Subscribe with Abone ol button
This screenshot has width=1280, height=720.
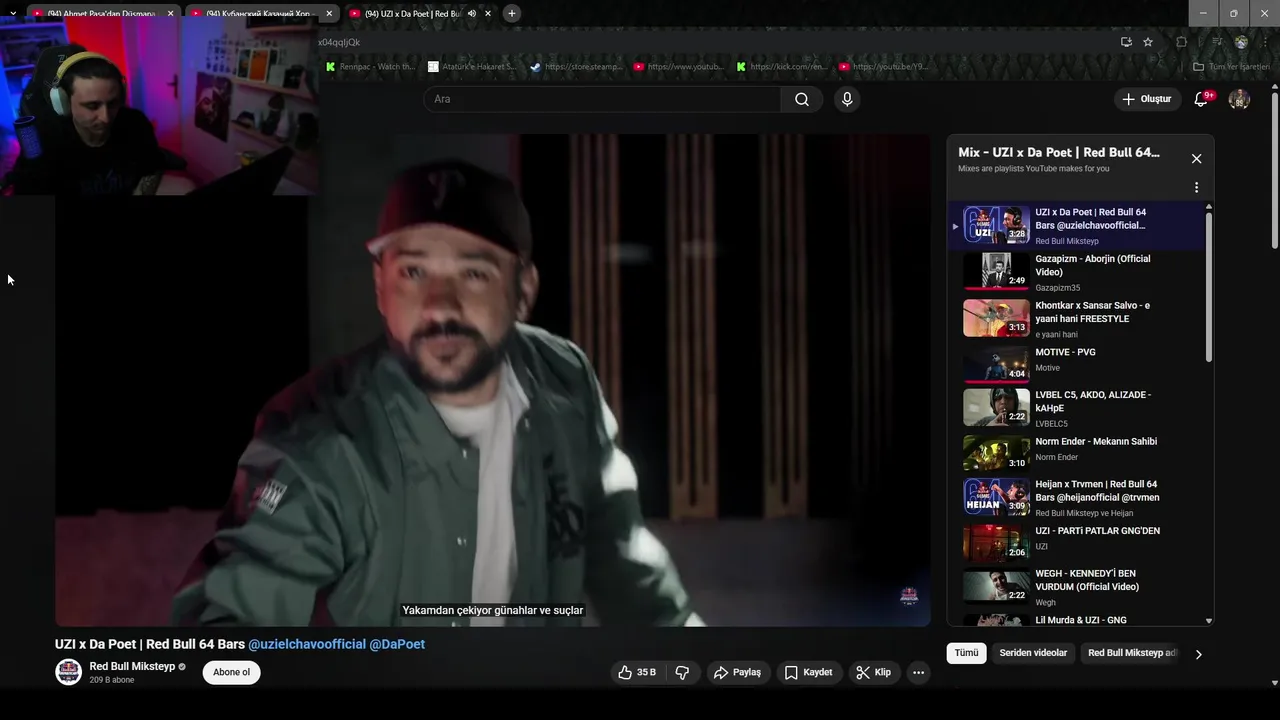[x=231, y=672]
